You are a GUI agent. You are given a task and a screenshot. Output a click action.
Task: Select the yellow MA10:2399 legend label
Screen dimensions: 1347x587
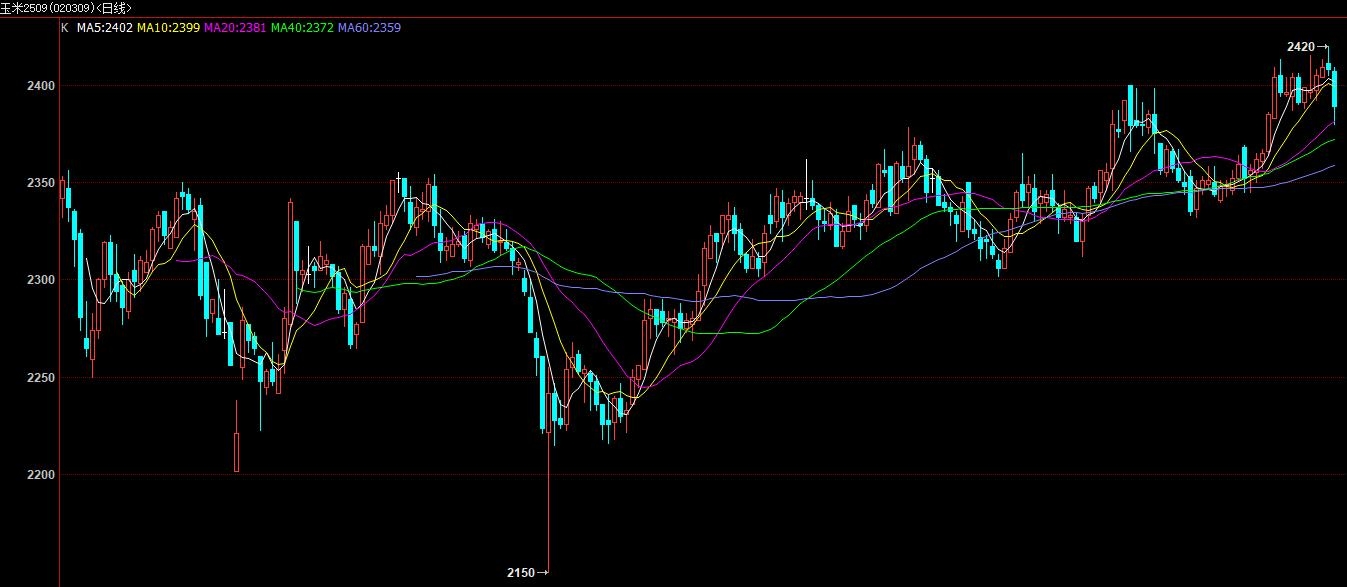click(169, 28)
